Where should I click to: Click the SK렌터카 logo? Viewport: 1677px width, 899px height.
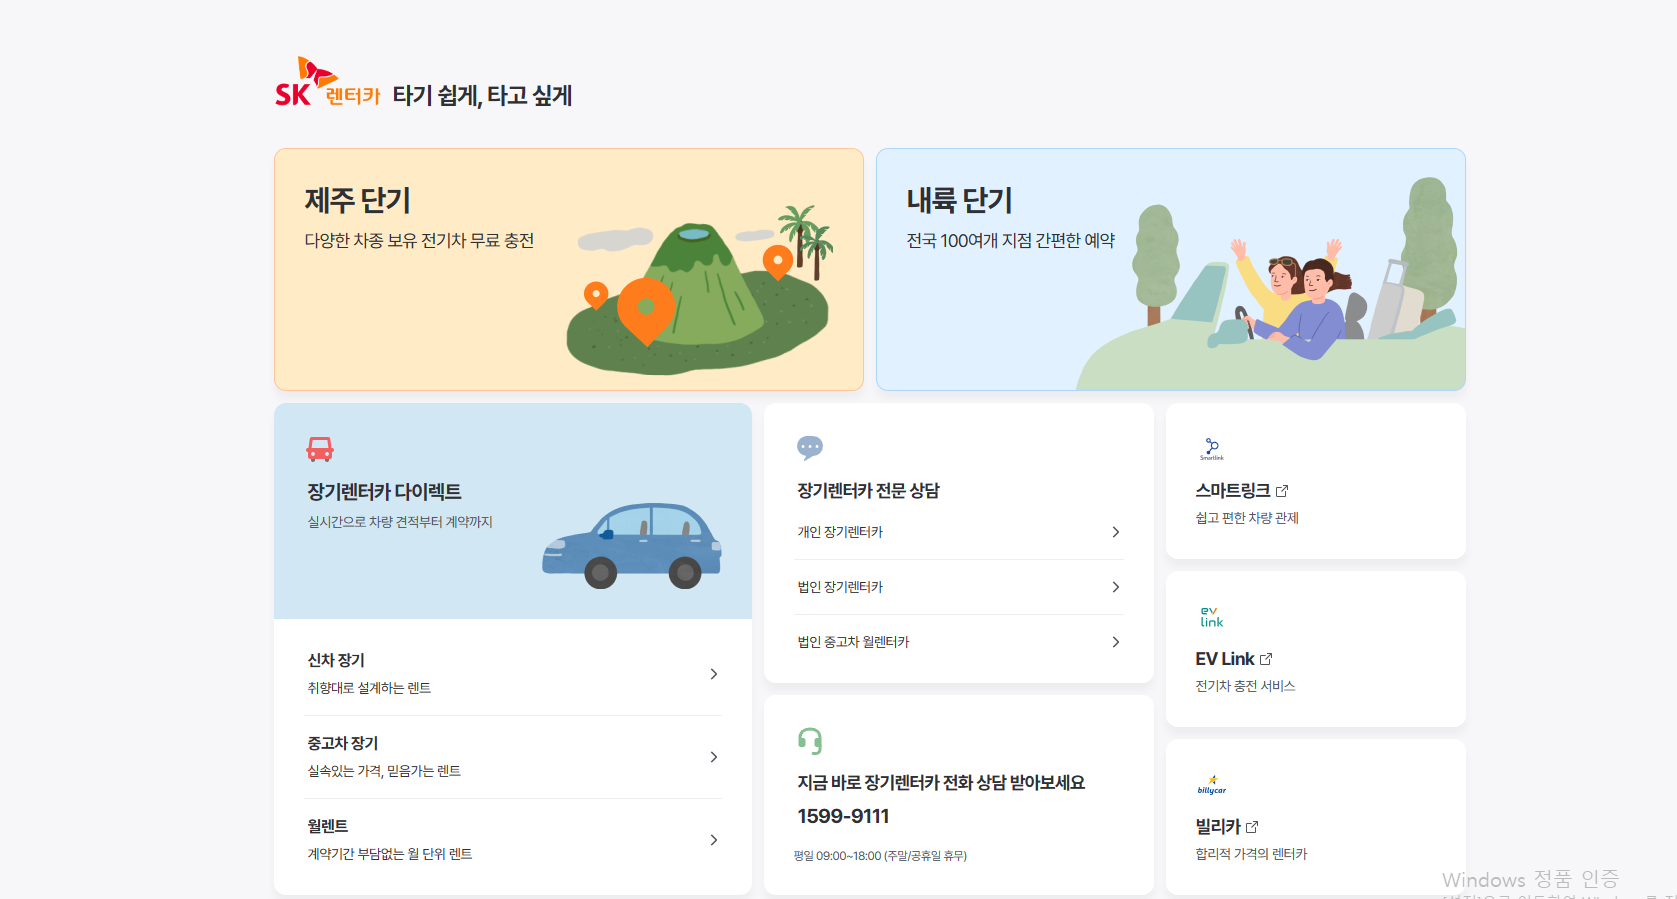328,83
